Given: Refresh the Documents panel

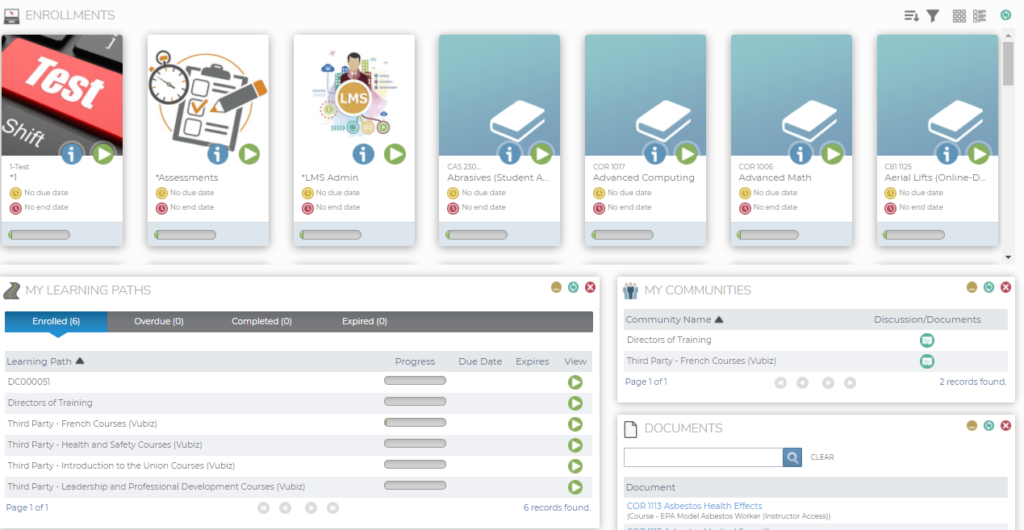Looking at the screenshot, I should [x=989, y=426].
